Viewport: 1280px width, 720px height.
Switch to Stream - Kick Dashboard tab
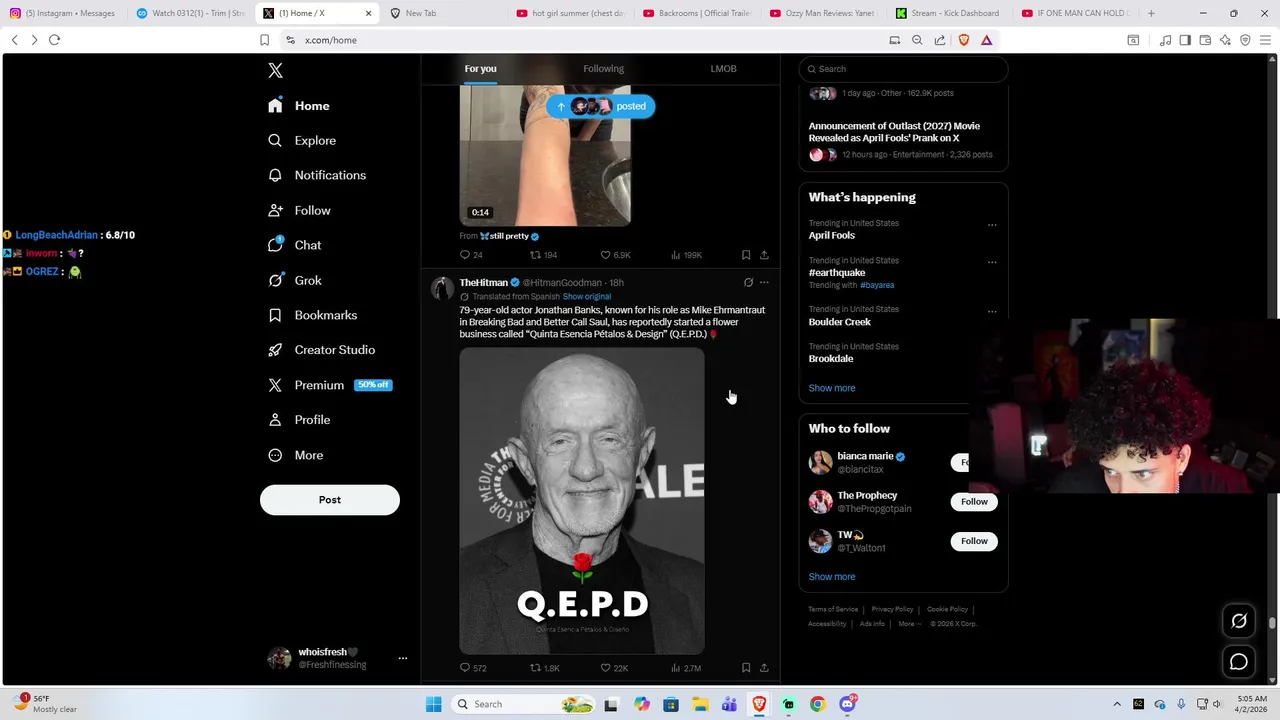946,13
